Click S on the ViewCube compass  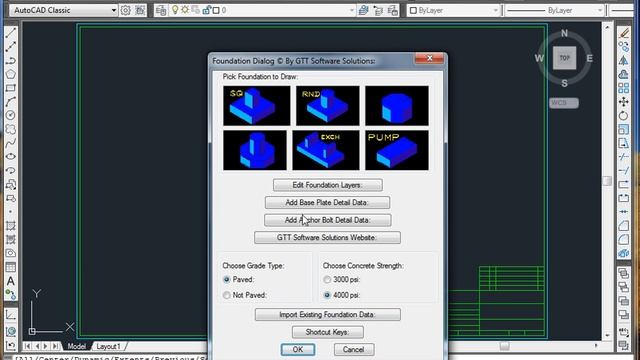point(564,83)
